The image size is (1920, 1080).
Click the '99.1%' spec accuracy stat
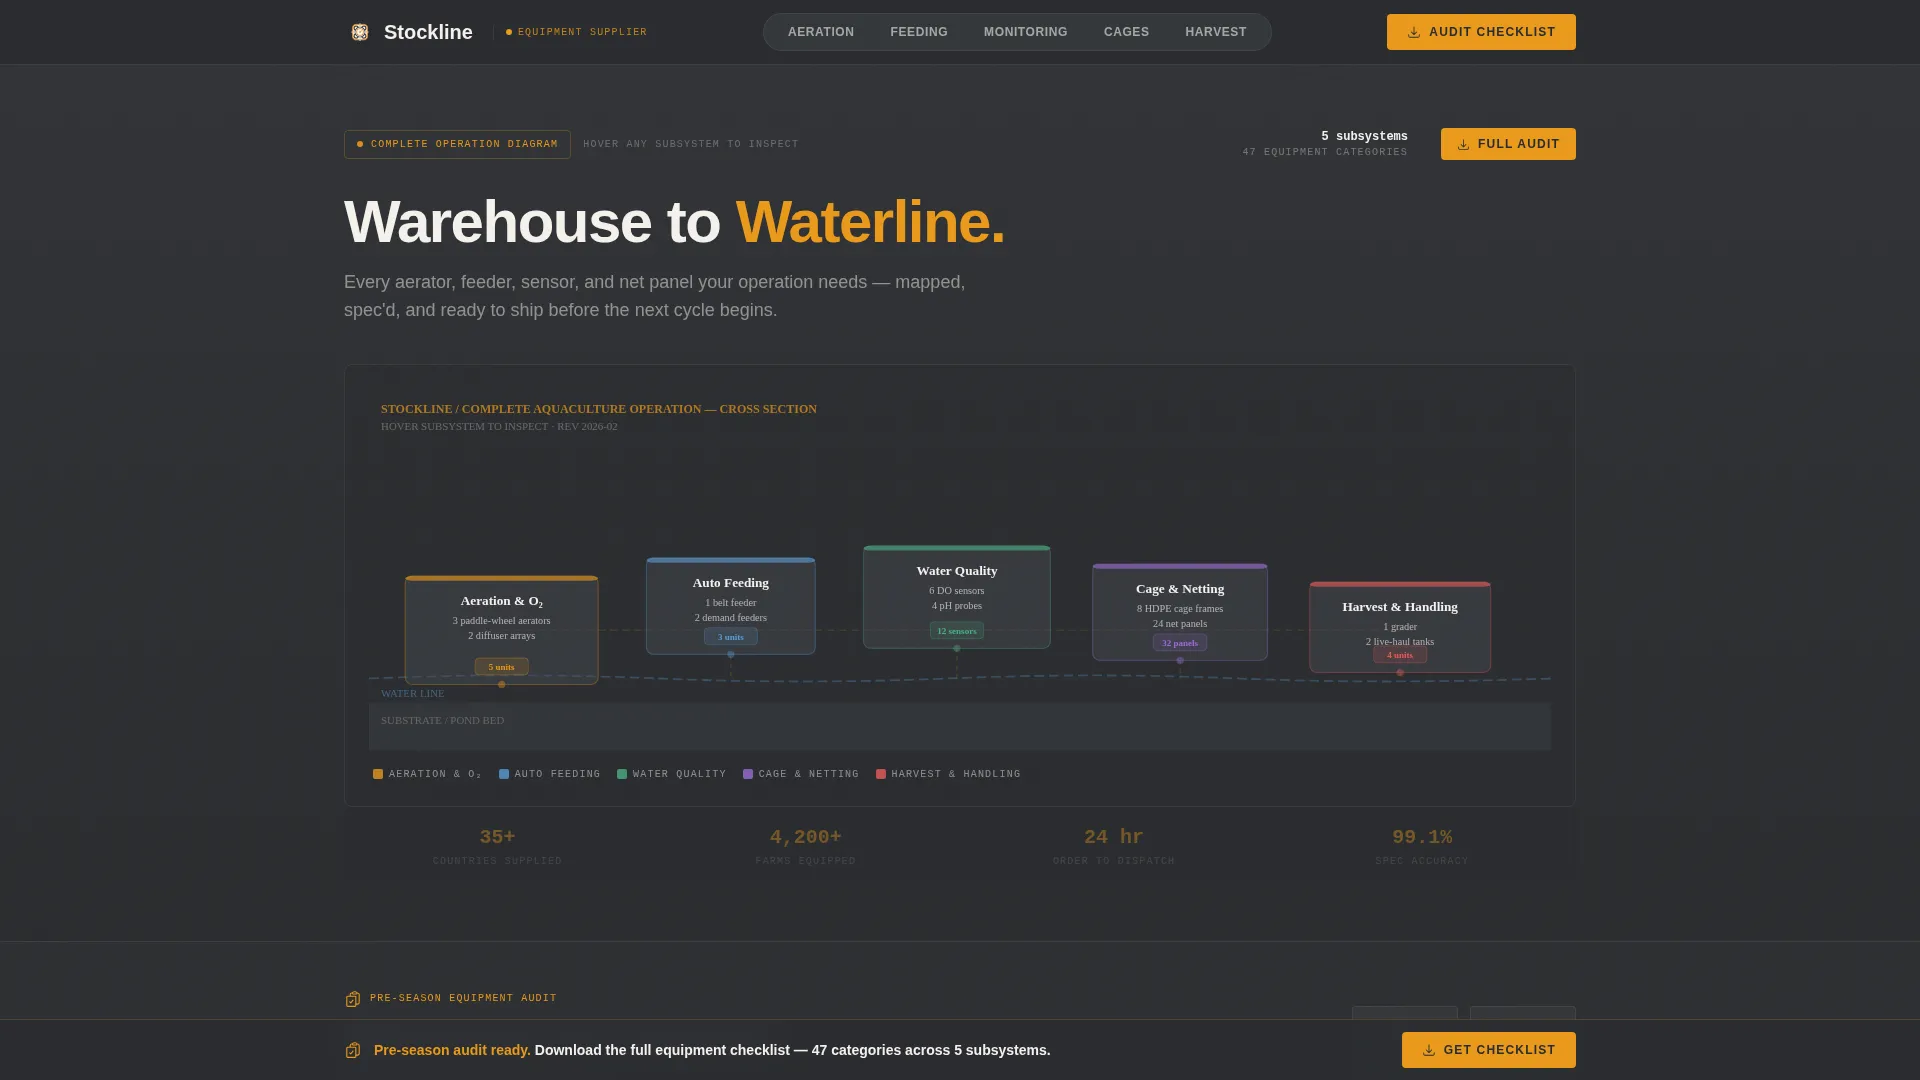(x=1422, y=837)
